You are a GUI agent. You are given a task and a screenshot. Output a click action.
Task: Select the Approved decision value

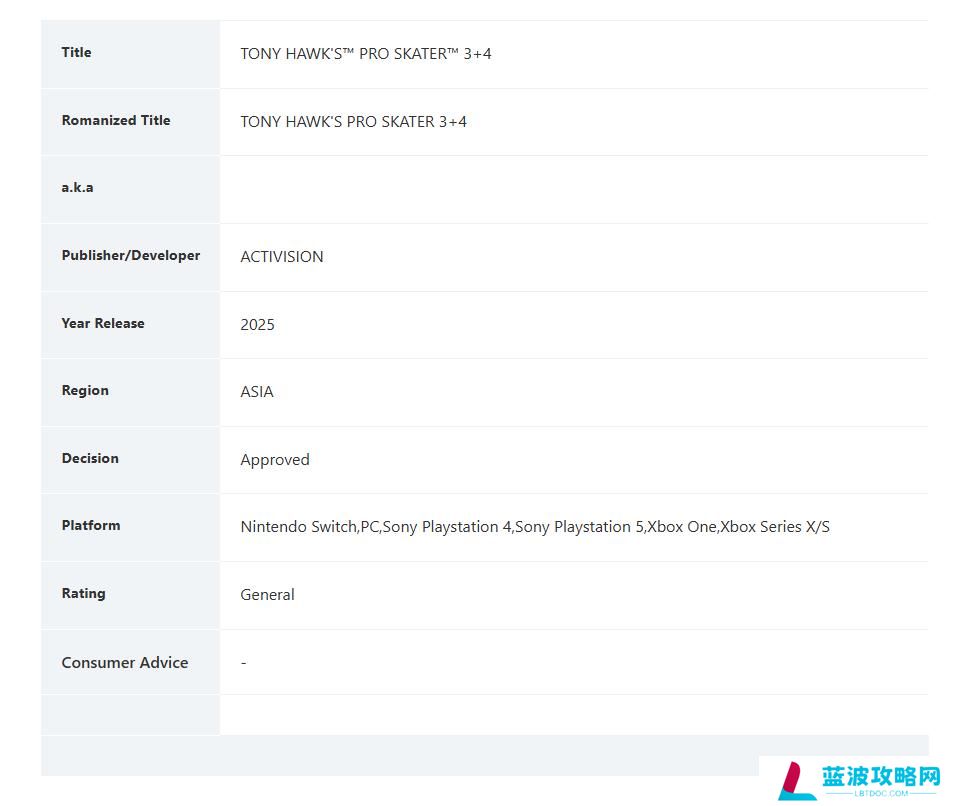click(275, 460)
